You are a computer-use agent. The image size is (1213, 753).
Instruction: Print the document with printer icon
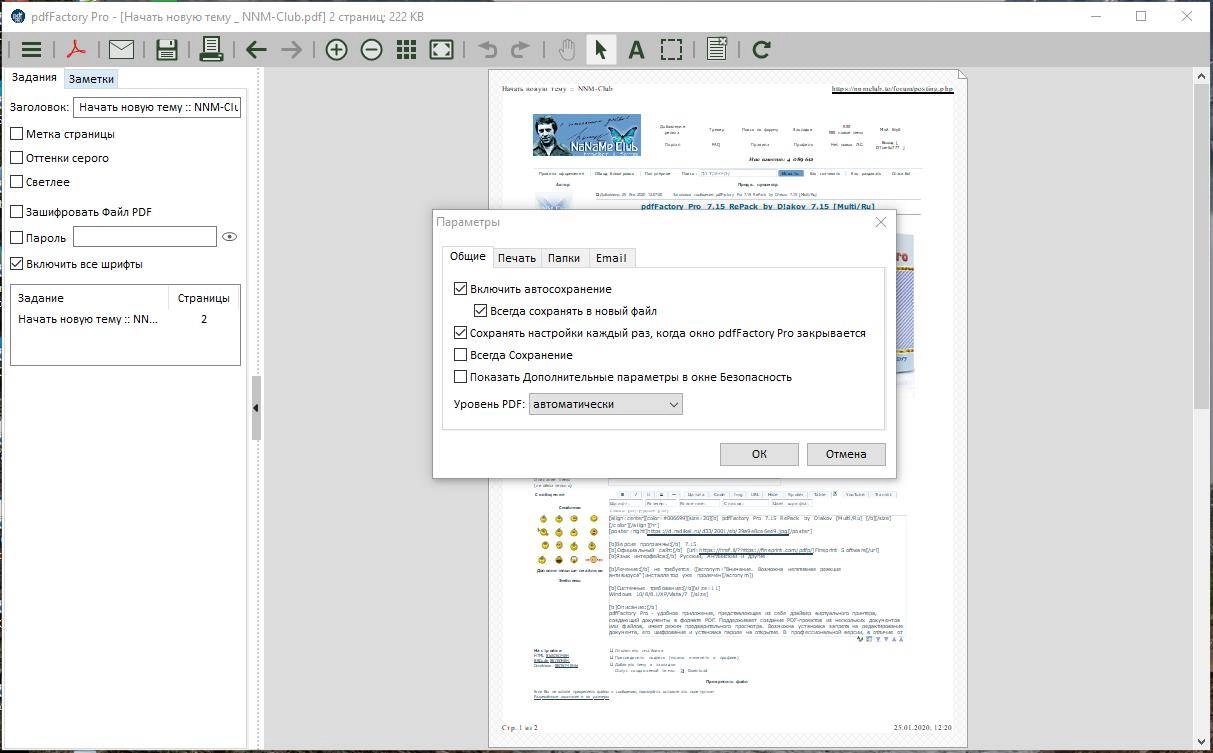[211, 49]
